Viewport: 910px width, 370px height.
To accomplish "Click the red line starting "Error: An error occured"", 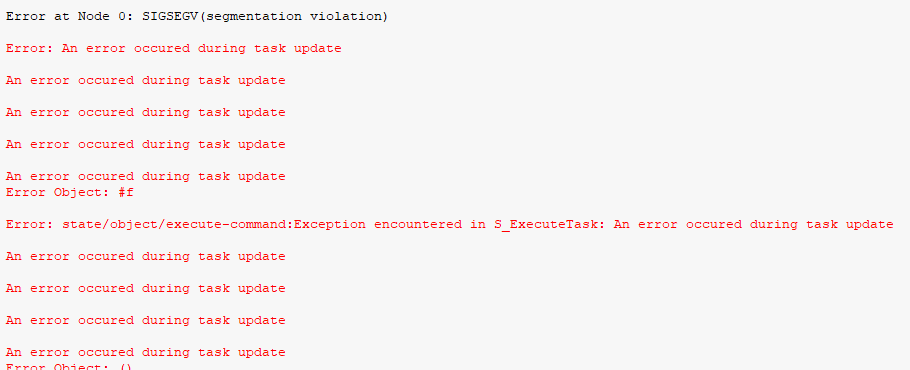I will (x=174, y=49).
